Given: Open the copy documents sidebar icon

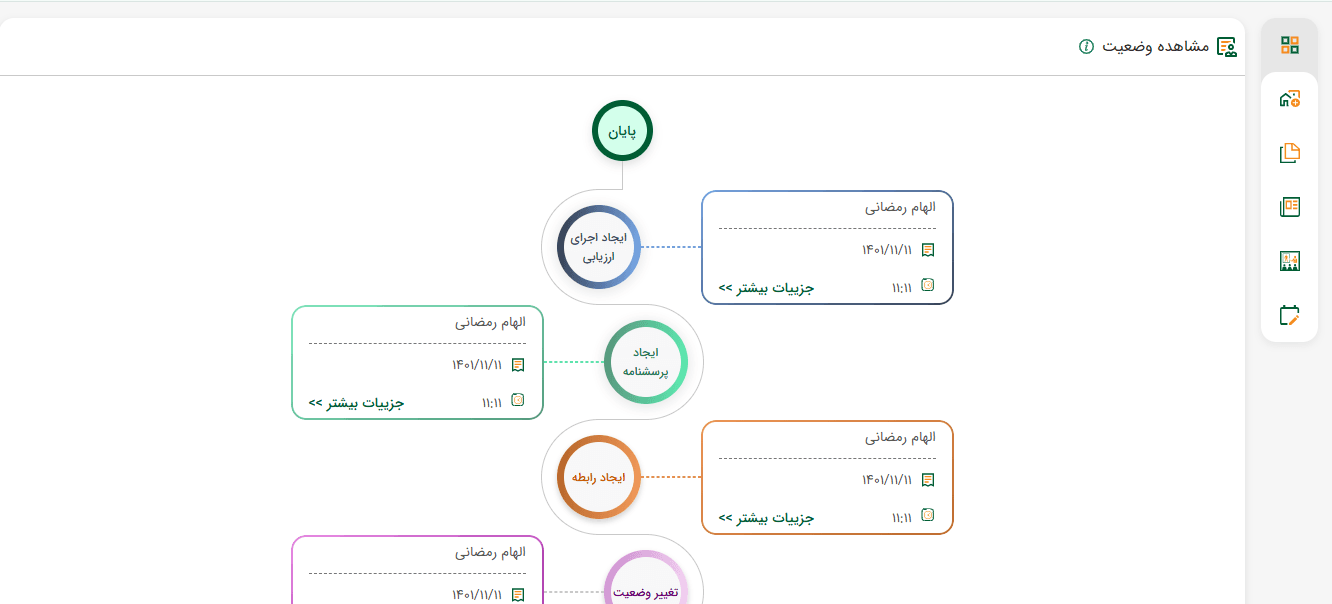Looking at the screenshot, I should (1289, 153).
